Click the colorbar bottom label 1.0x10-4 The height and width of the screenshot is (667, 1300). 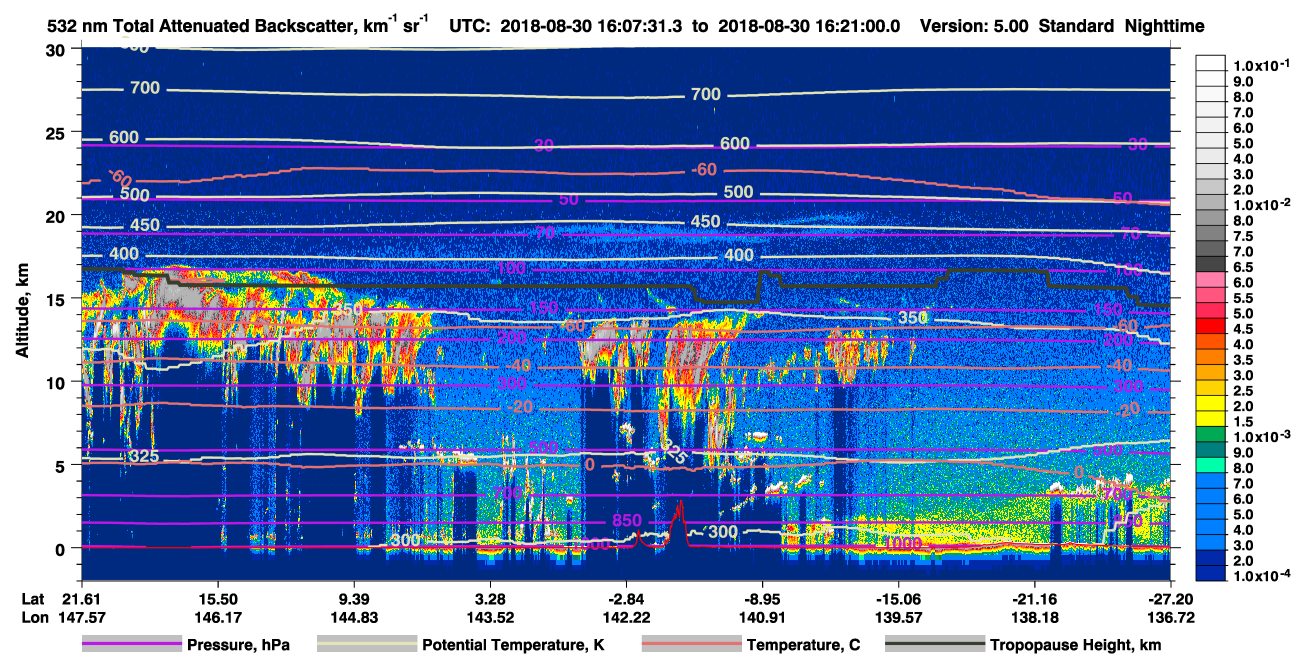coord(1263,577)
